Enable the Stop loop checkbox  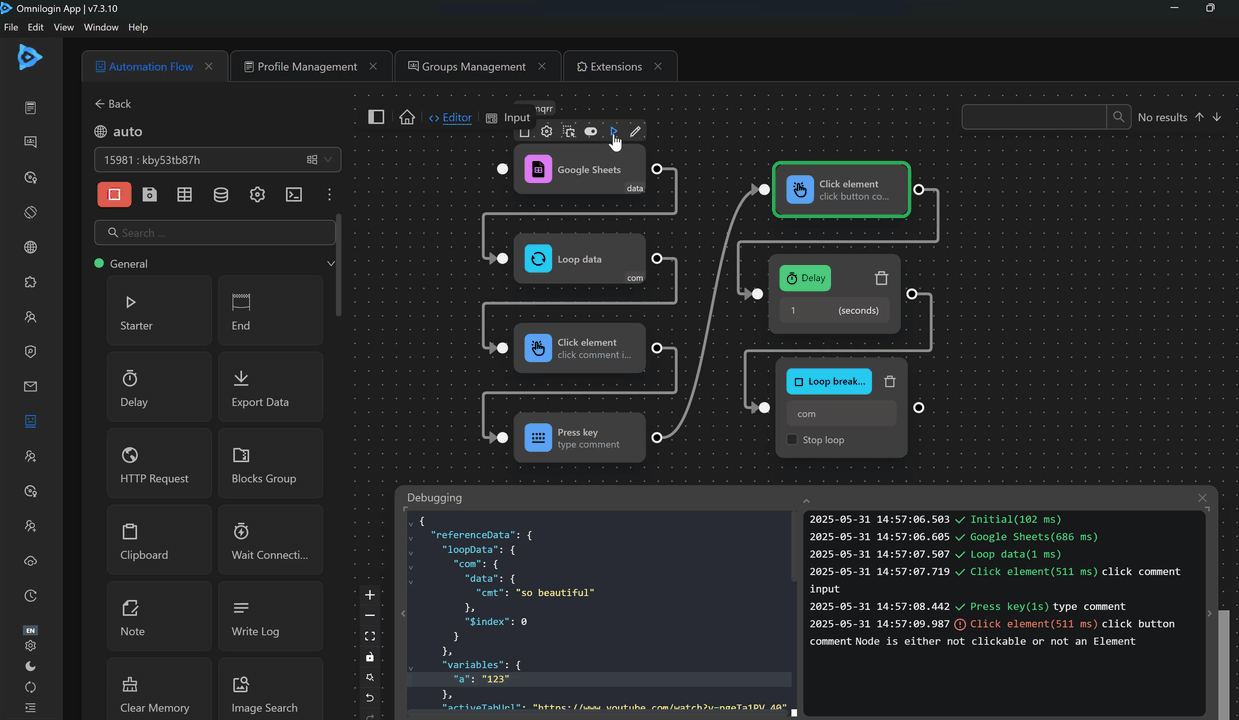[x=792, y=440]
